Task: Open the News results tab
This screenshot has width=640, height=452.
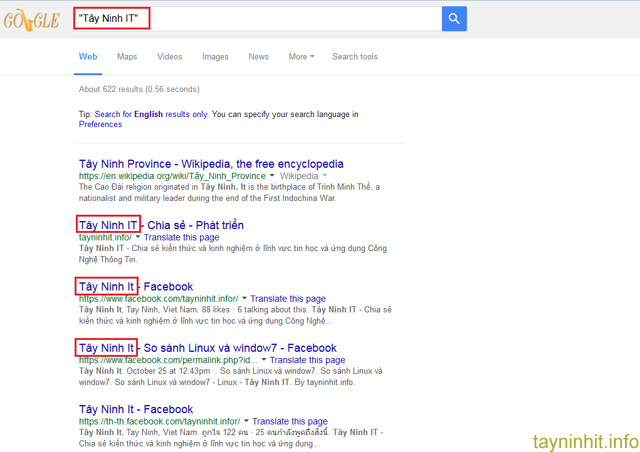Action: click(x=258, y=57)
